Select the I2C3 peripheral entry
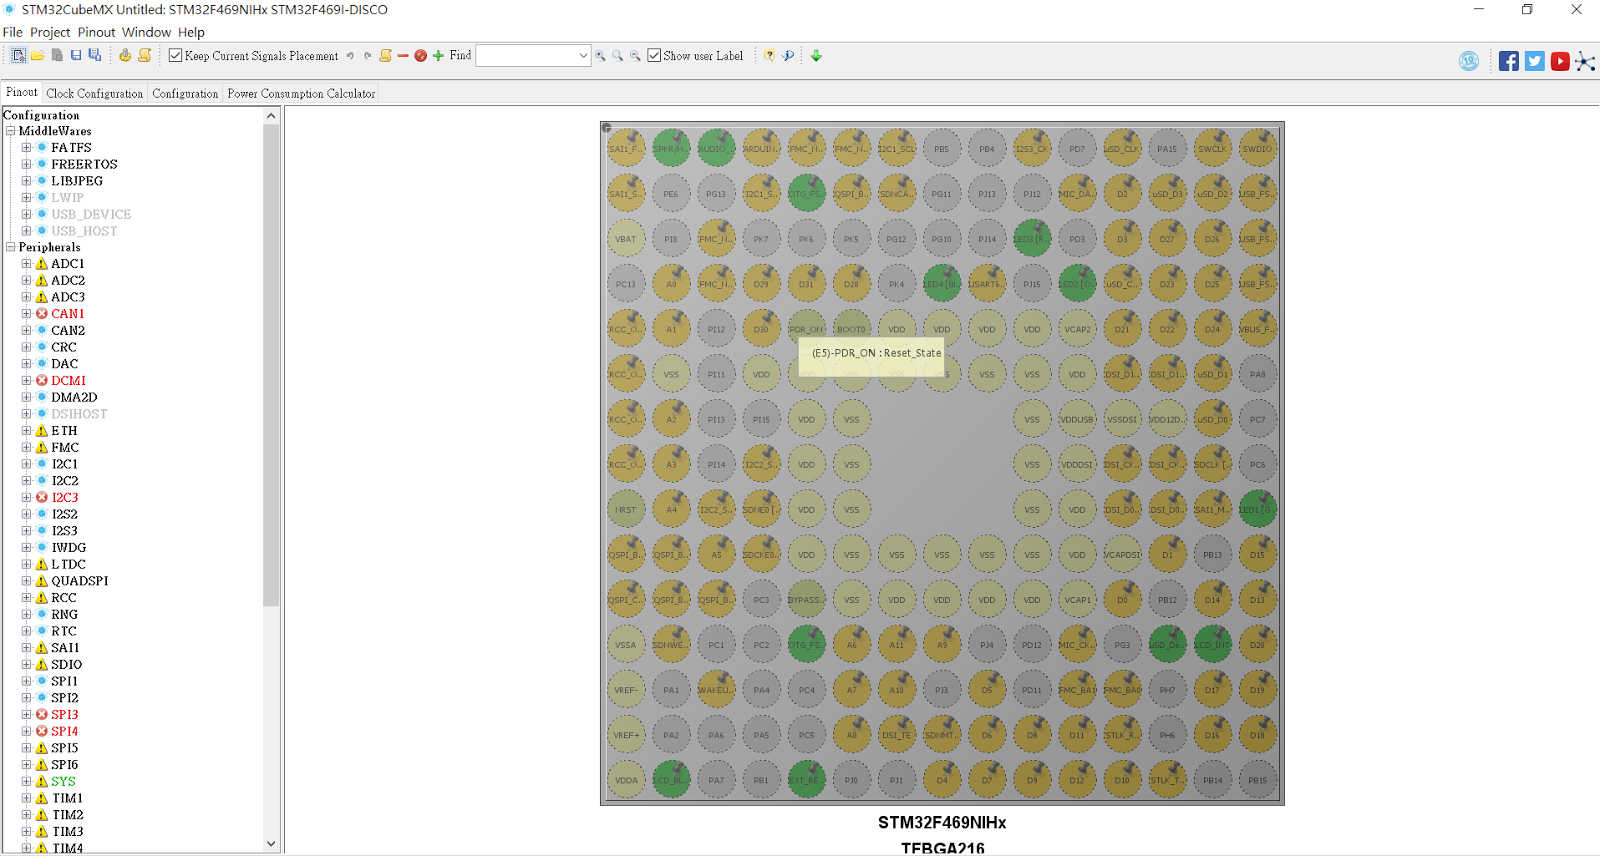This screenshot has height=856, width=1600. coord(65,498)
